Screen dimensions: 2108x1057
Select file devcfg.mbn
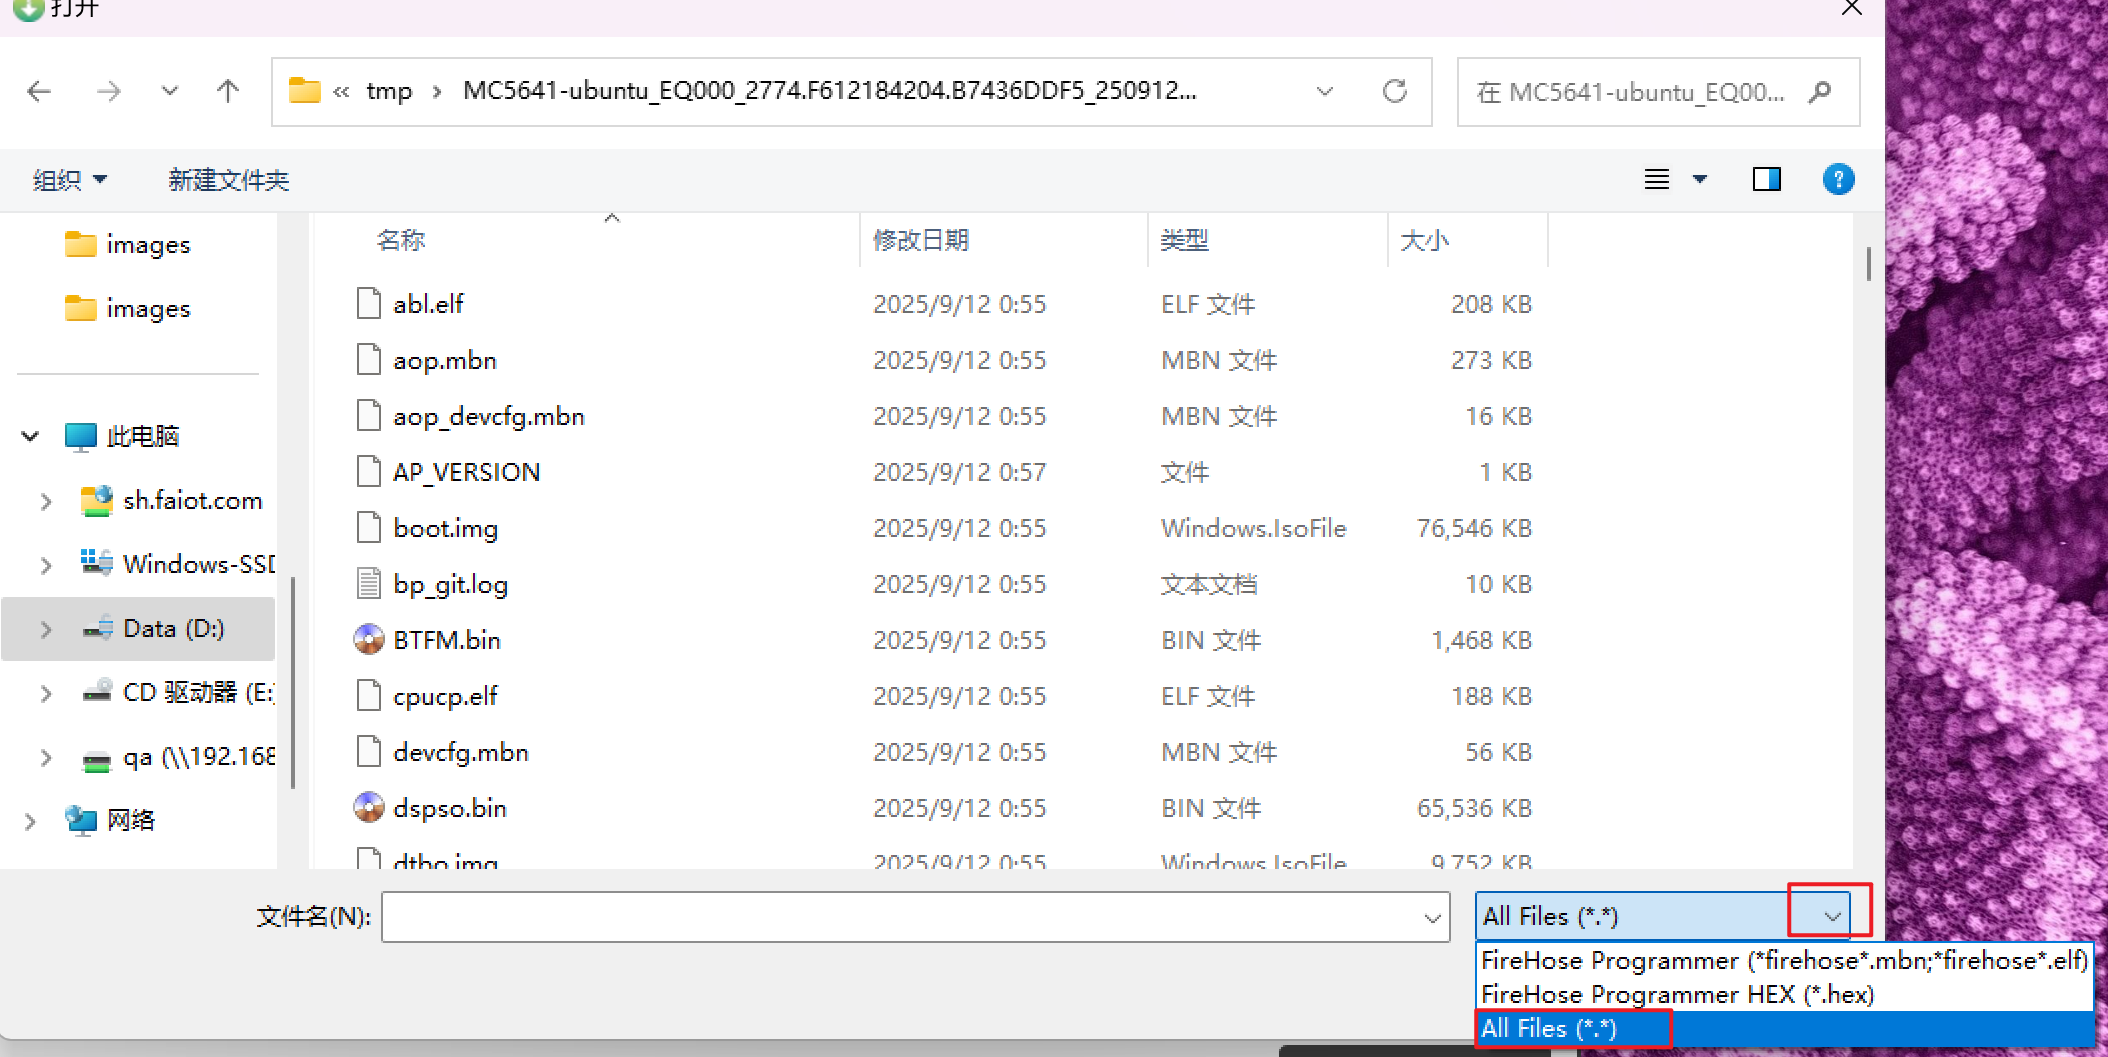coord(461,752)
